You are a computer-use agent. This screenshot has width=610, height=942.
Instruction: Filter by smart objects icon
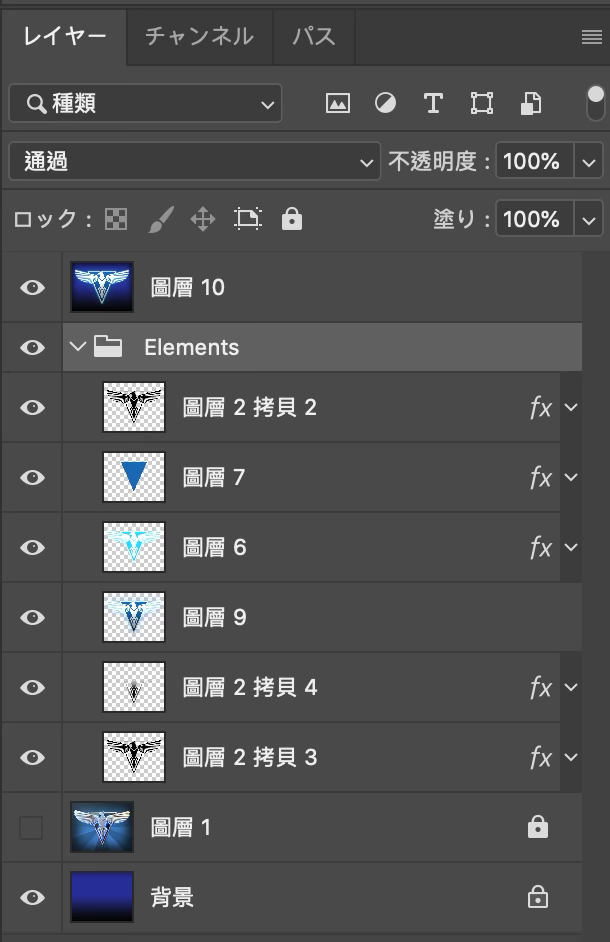(529, 103)
